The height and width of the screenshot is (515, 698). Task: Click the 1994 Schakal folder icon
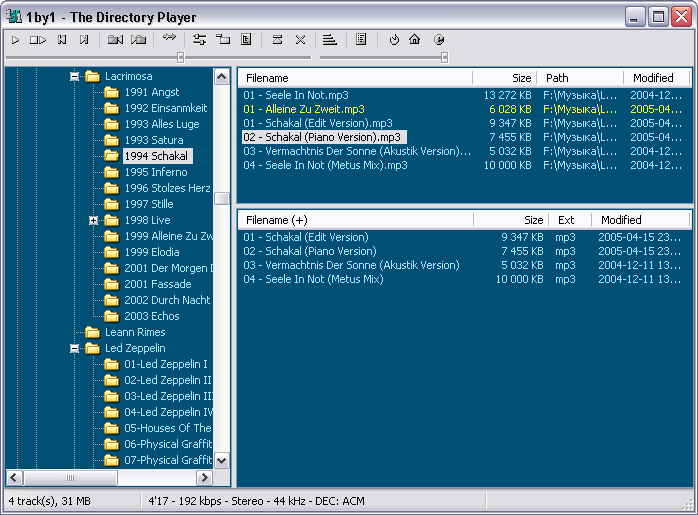coord(111,156)
